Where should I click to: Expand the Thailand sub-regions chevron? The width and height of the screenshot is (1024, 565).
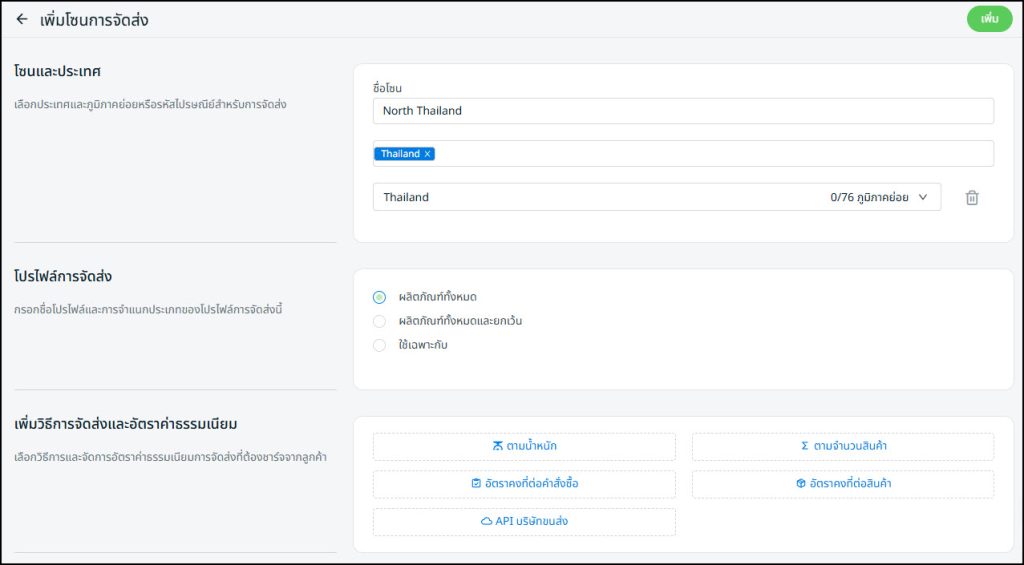pyautogui.click(x=923, y=197)
